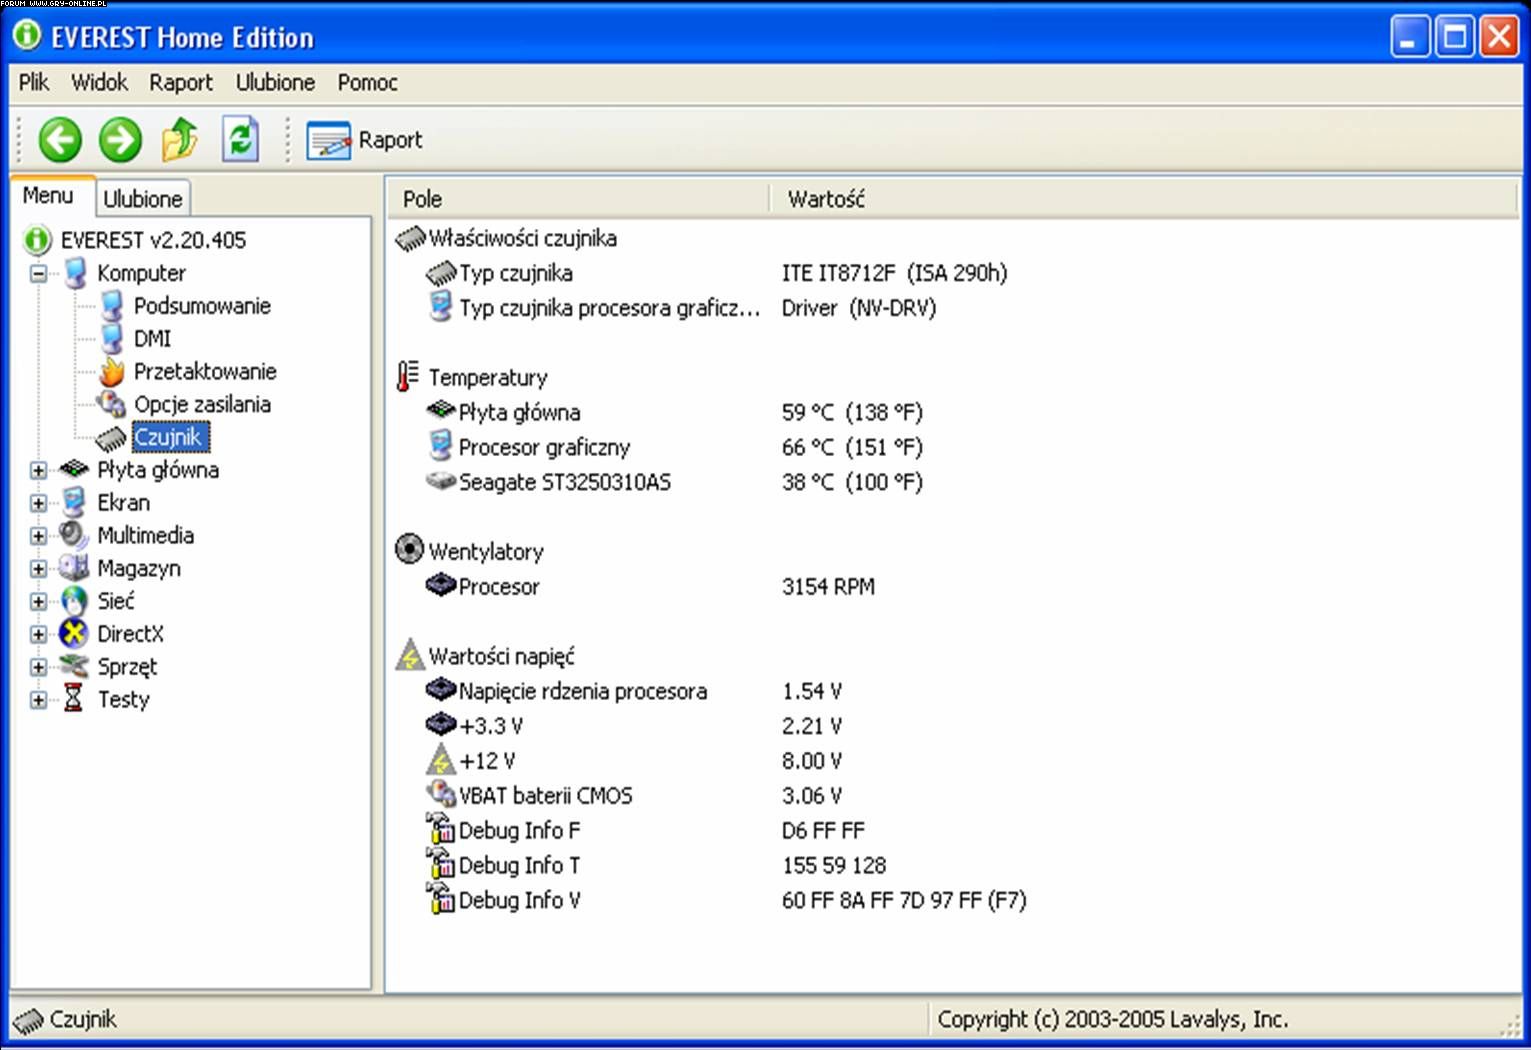Open the Widok menu
This screenshot has width=1531, height=1050.
click(99, 82)
